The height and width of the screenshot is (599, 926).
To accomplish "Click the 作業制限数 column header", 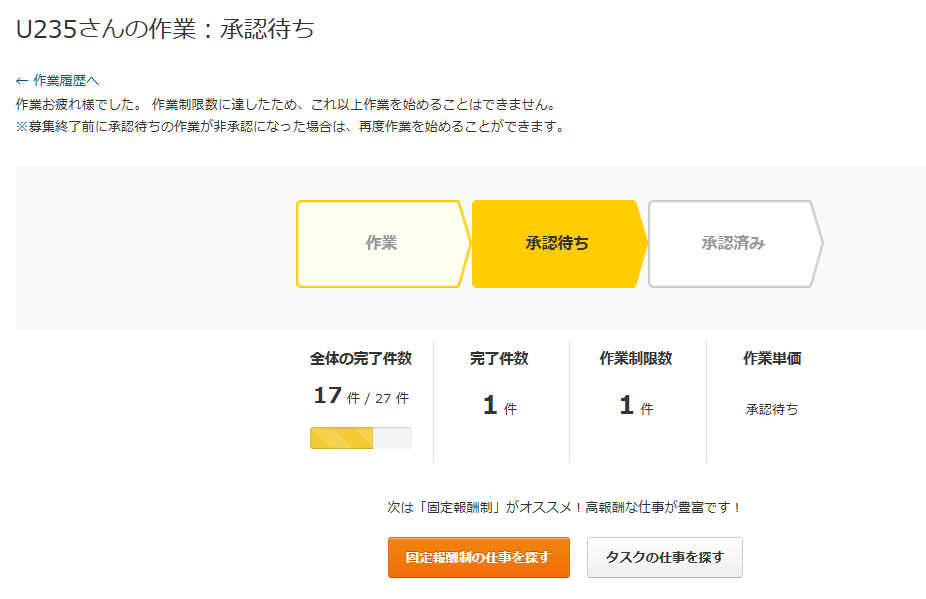I will tap(636, 358).
